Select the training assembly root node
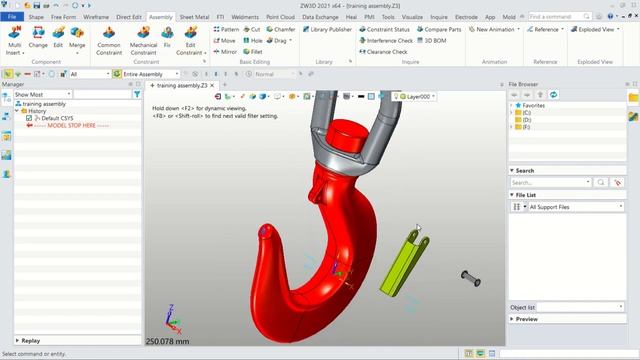Viewport: 640px width, 360px height. click(x=40, y=104)
